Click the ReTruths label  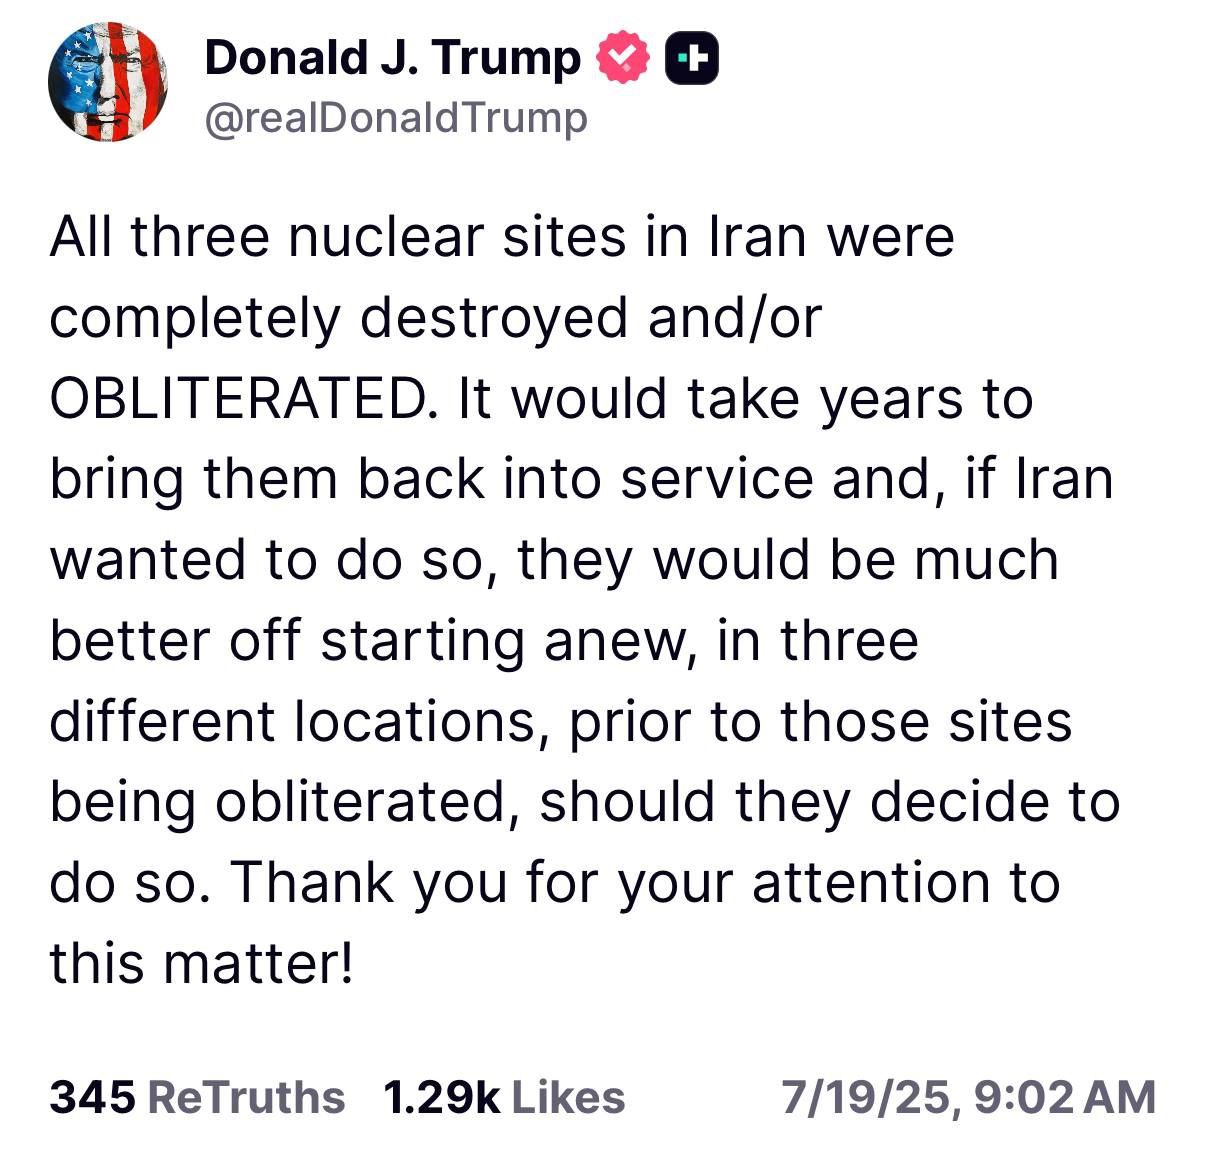click(246, 1097)
